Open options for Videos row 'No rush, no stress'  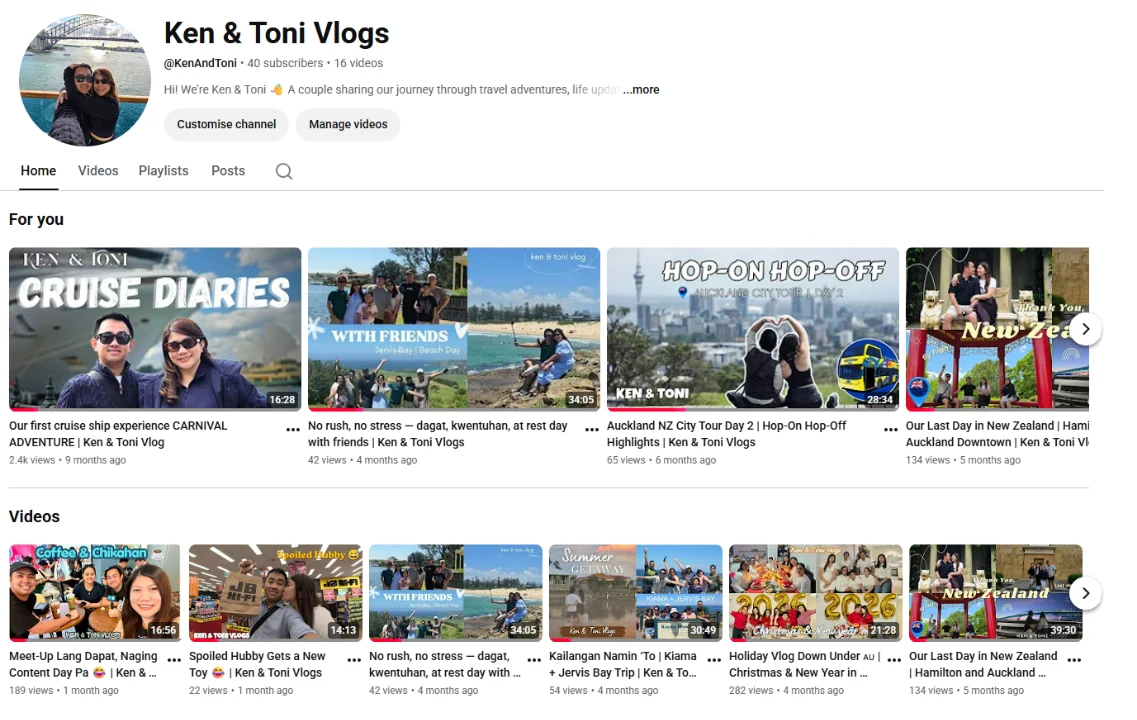tap(534, 660)
